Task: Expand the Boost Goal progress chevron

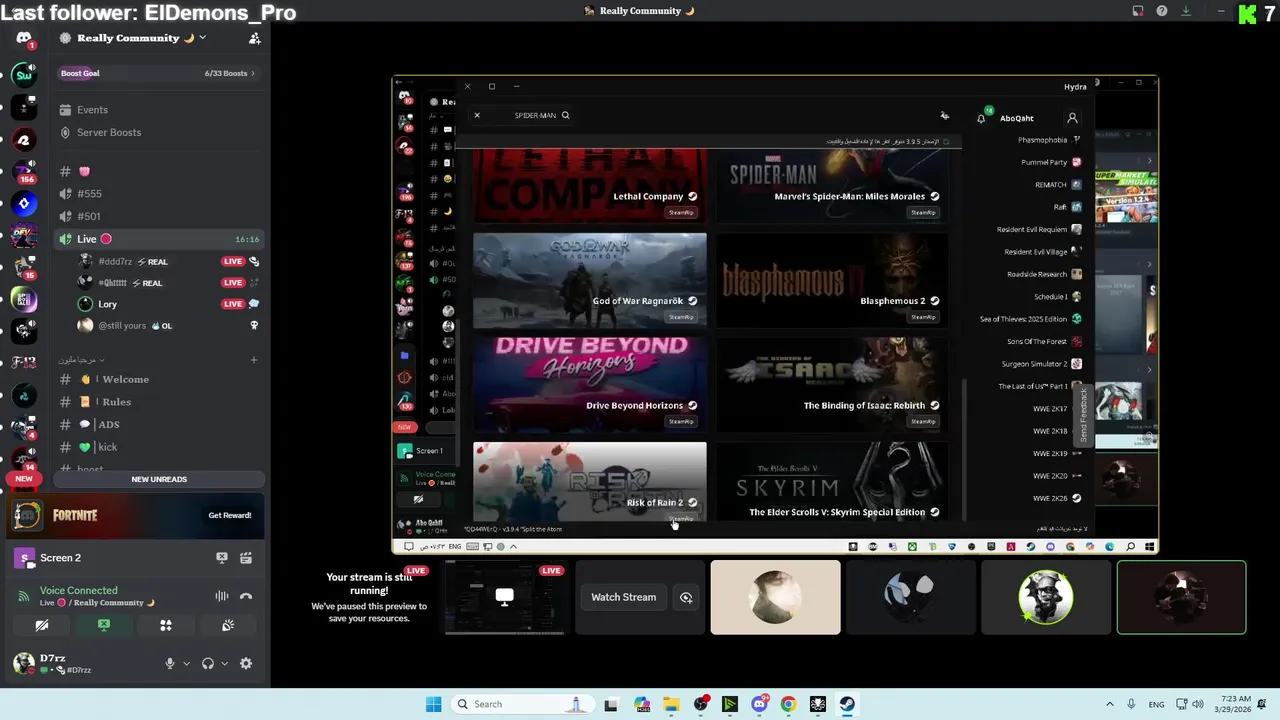Action: click(253, 73)
